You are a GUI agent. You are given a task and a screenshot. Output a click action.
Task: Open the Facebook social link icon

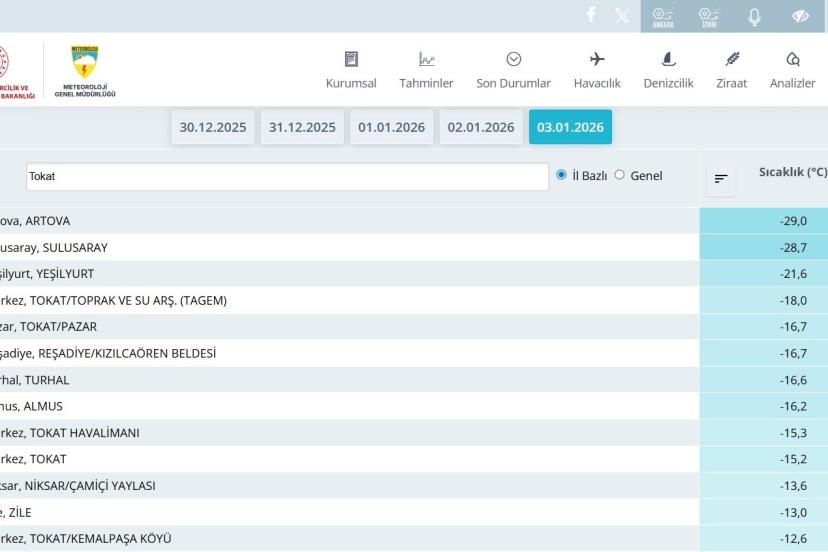pyautogui.click(x=591, y=16)
